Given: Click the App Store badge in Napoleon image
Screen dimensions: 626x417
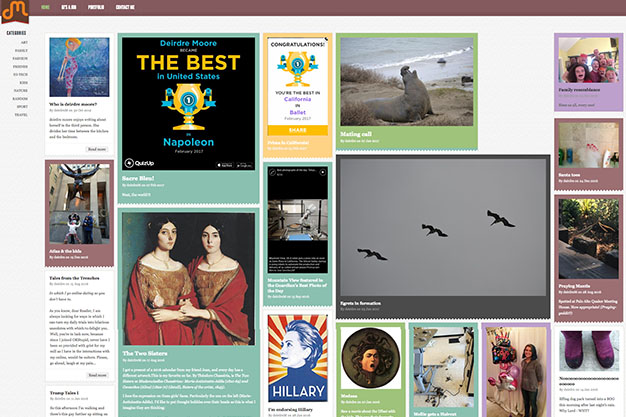Looking at the screenshot, I should (225, 165).
